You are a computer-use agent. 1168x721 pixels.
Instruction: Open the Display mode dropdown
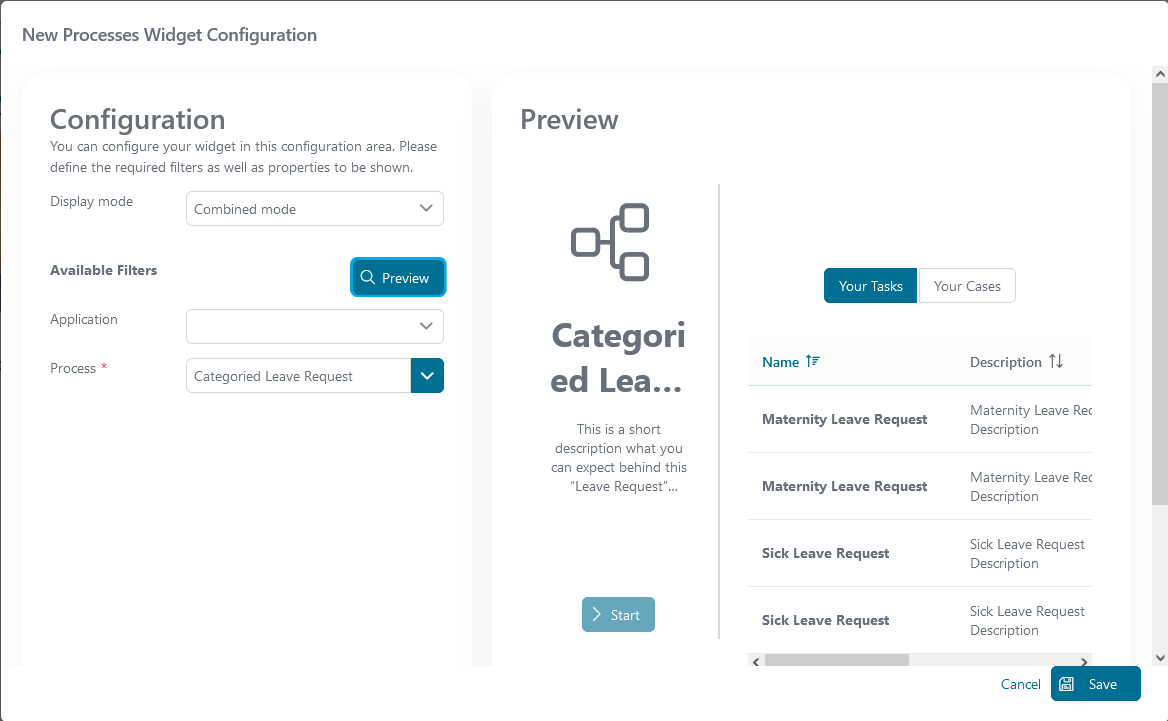coord(314,209)
